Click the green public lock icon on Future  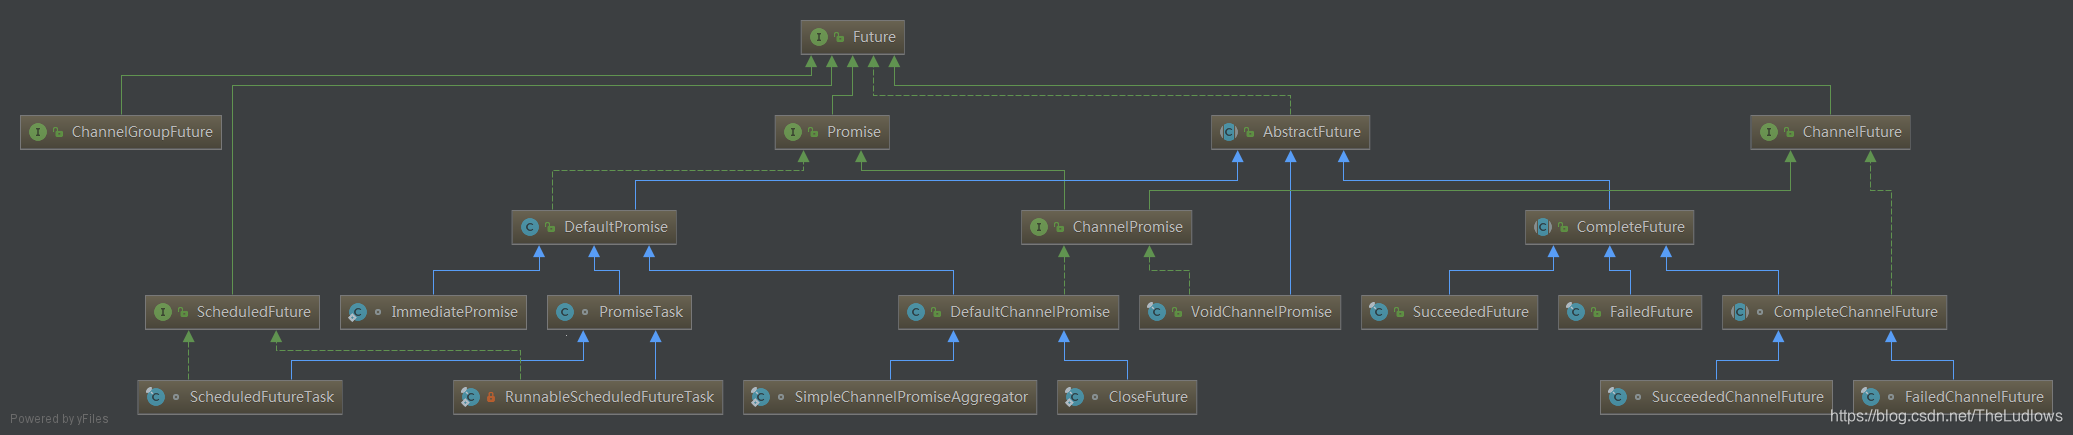839,37
